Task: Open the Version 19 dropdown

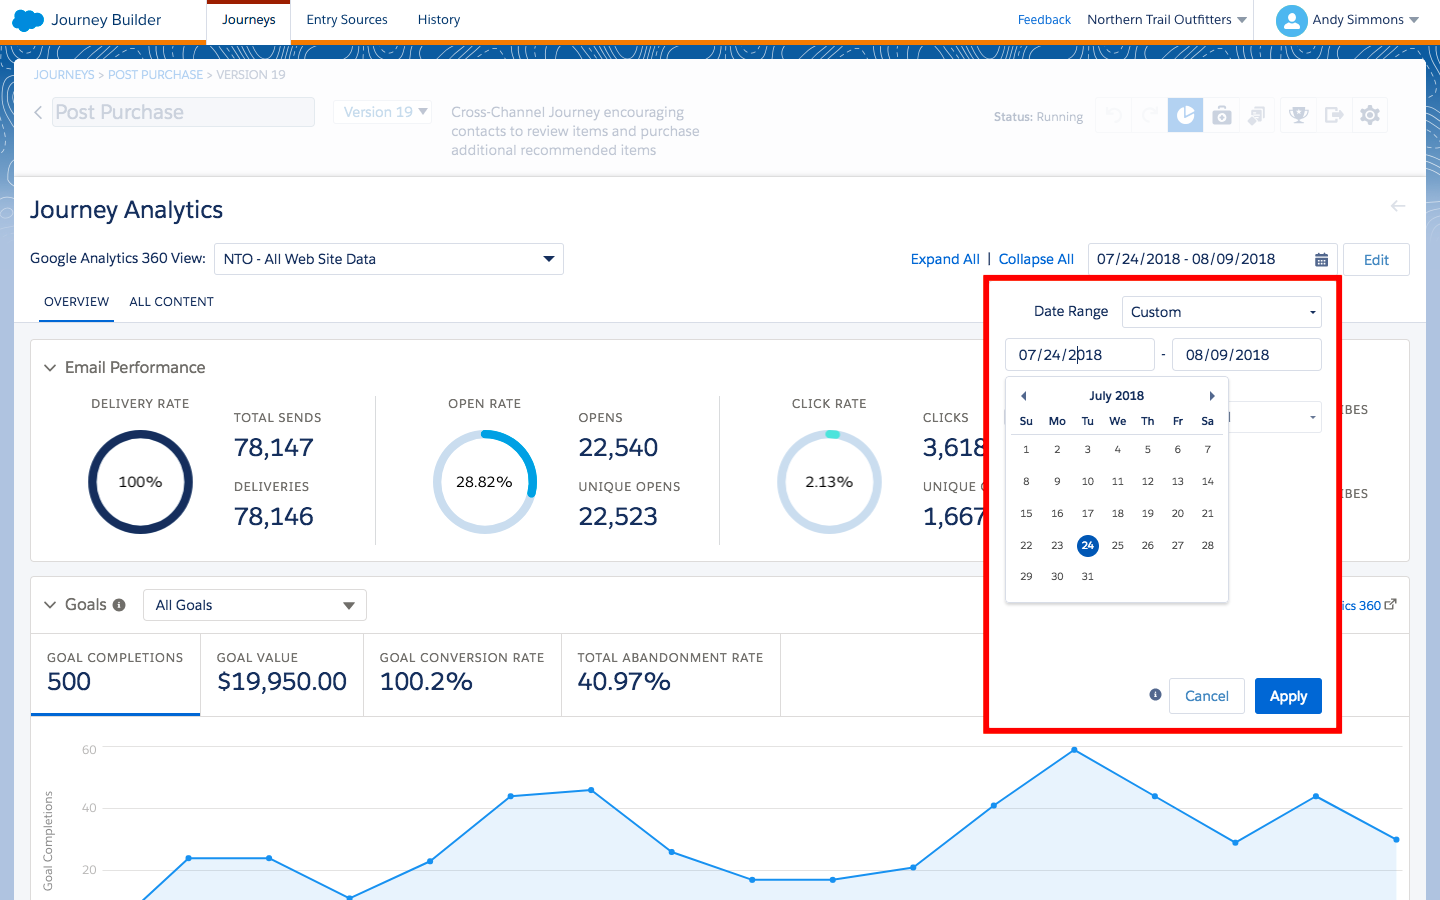Action: tap(384, 112)
